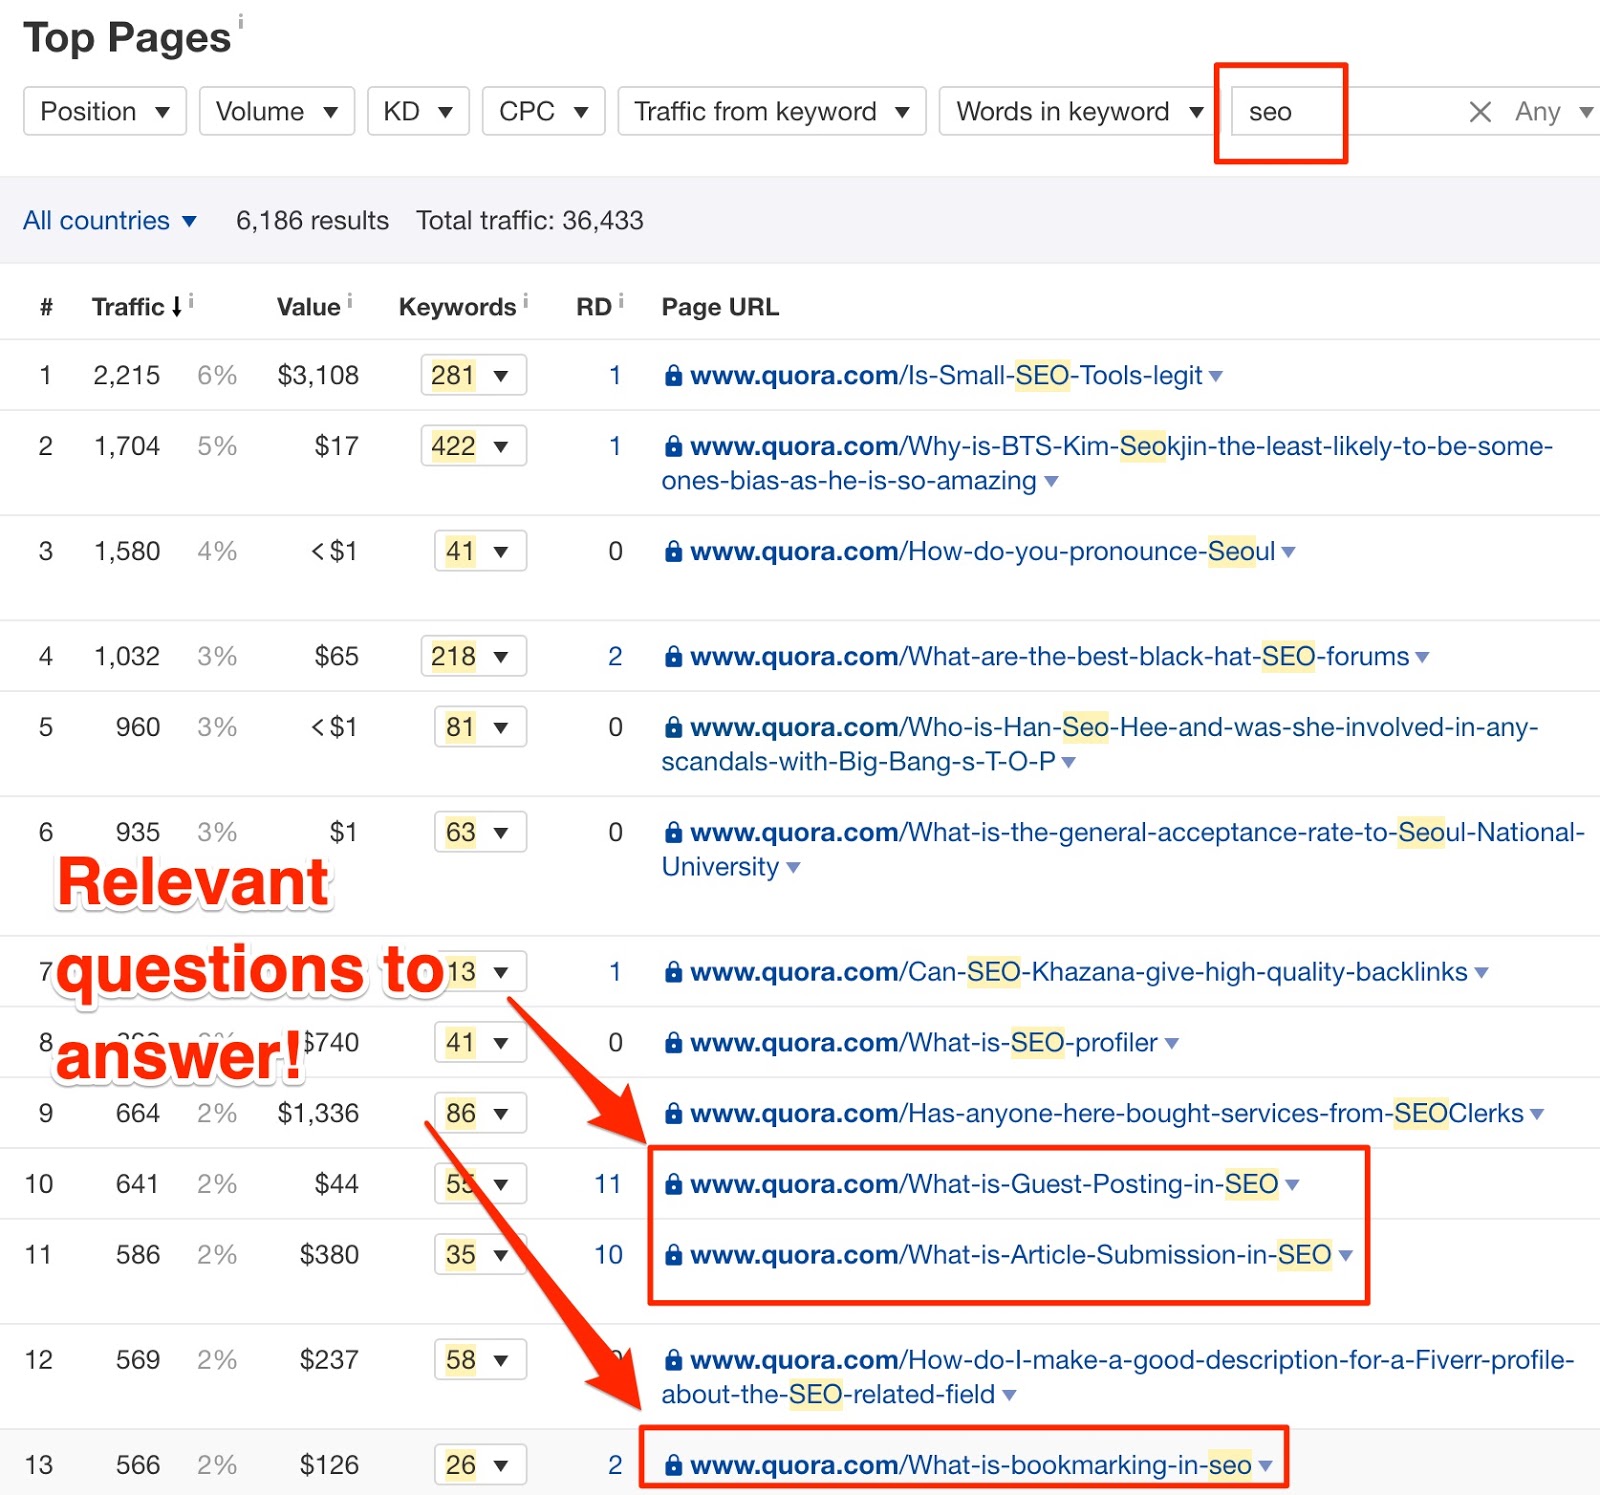The height and width of the screenshot is (1495, 1600).
Task: Open the What-is-bookmarking-in-seo URL
Action: click(x=970, y=1465)
